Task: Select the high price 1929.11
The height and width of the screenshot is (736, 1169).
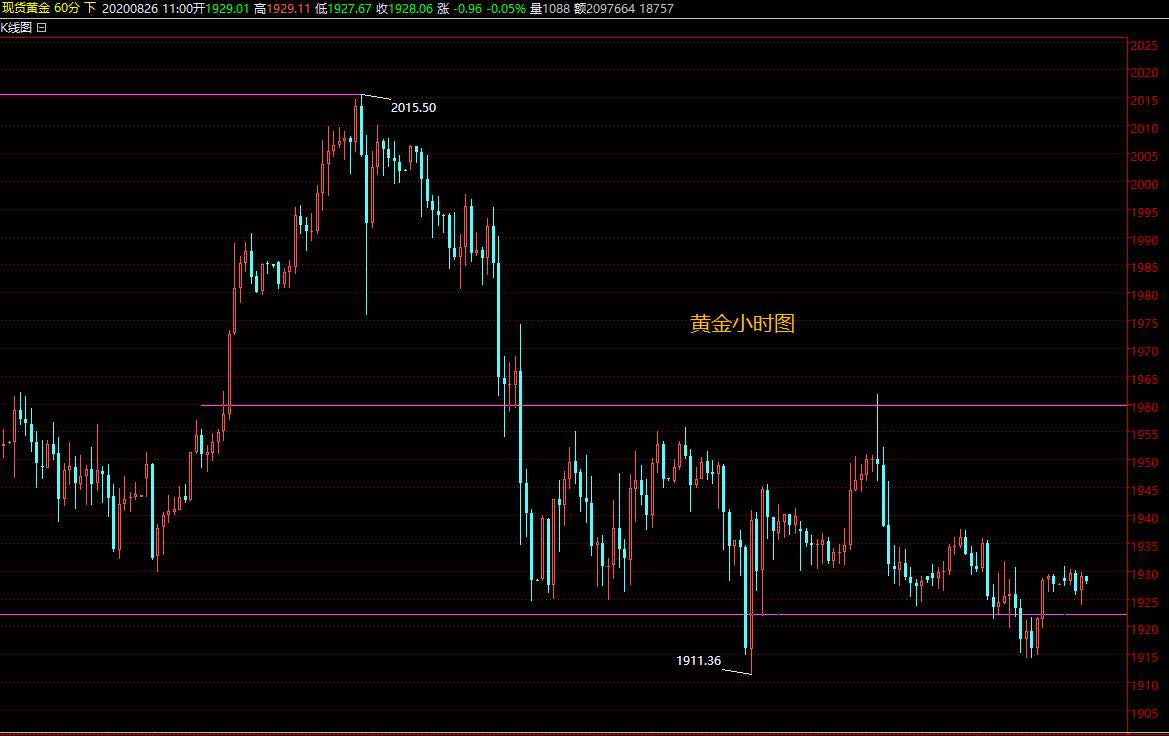Action: (289, 8)
